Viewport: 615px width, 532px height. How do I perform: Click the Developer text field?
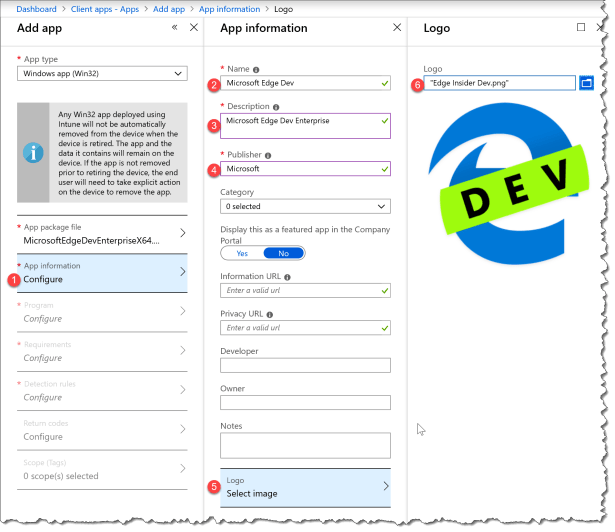305,366
